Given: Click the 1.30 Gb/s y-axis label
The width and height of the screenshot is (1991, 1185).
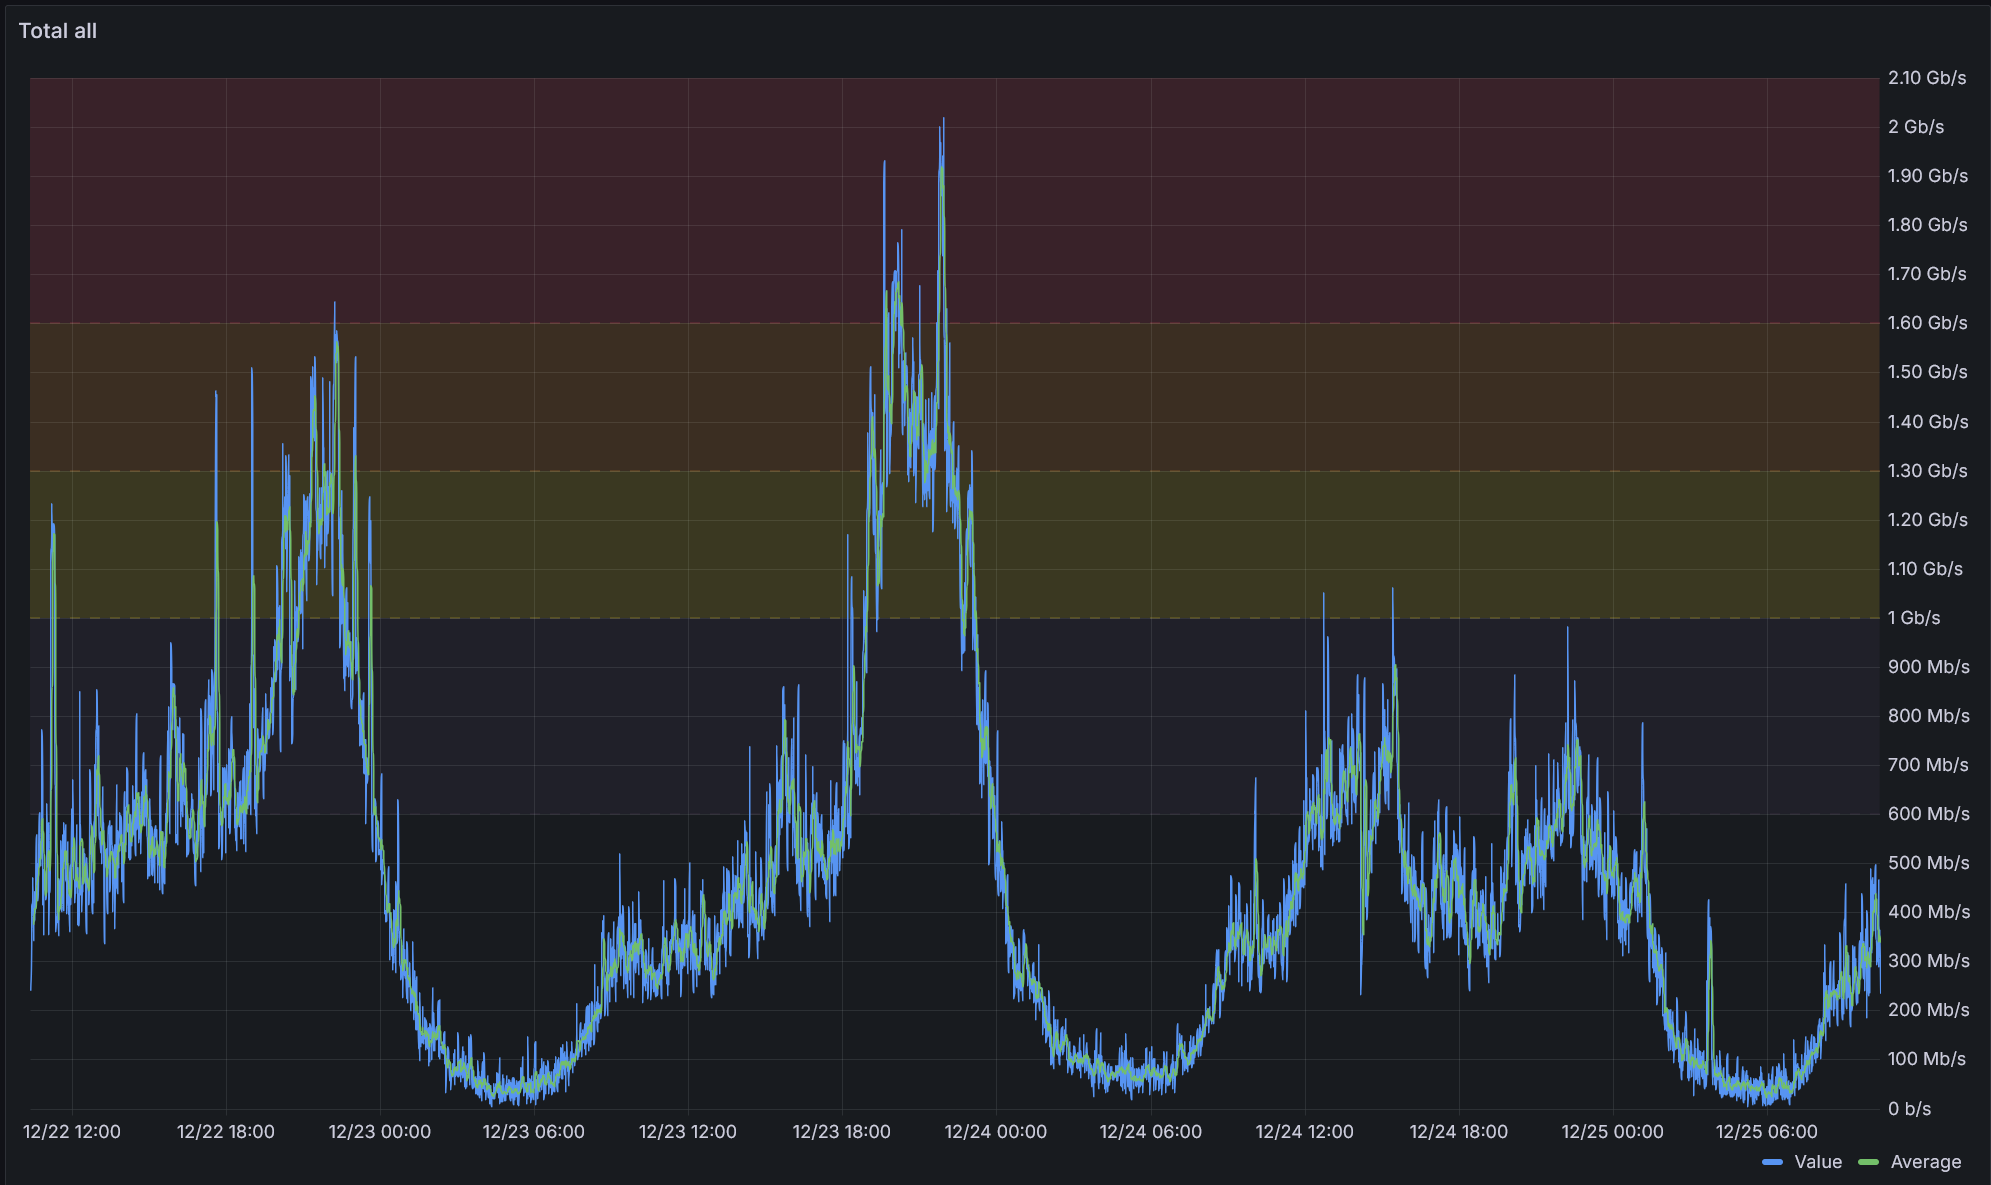Looking at the screenshot, I should point(1927,471).
